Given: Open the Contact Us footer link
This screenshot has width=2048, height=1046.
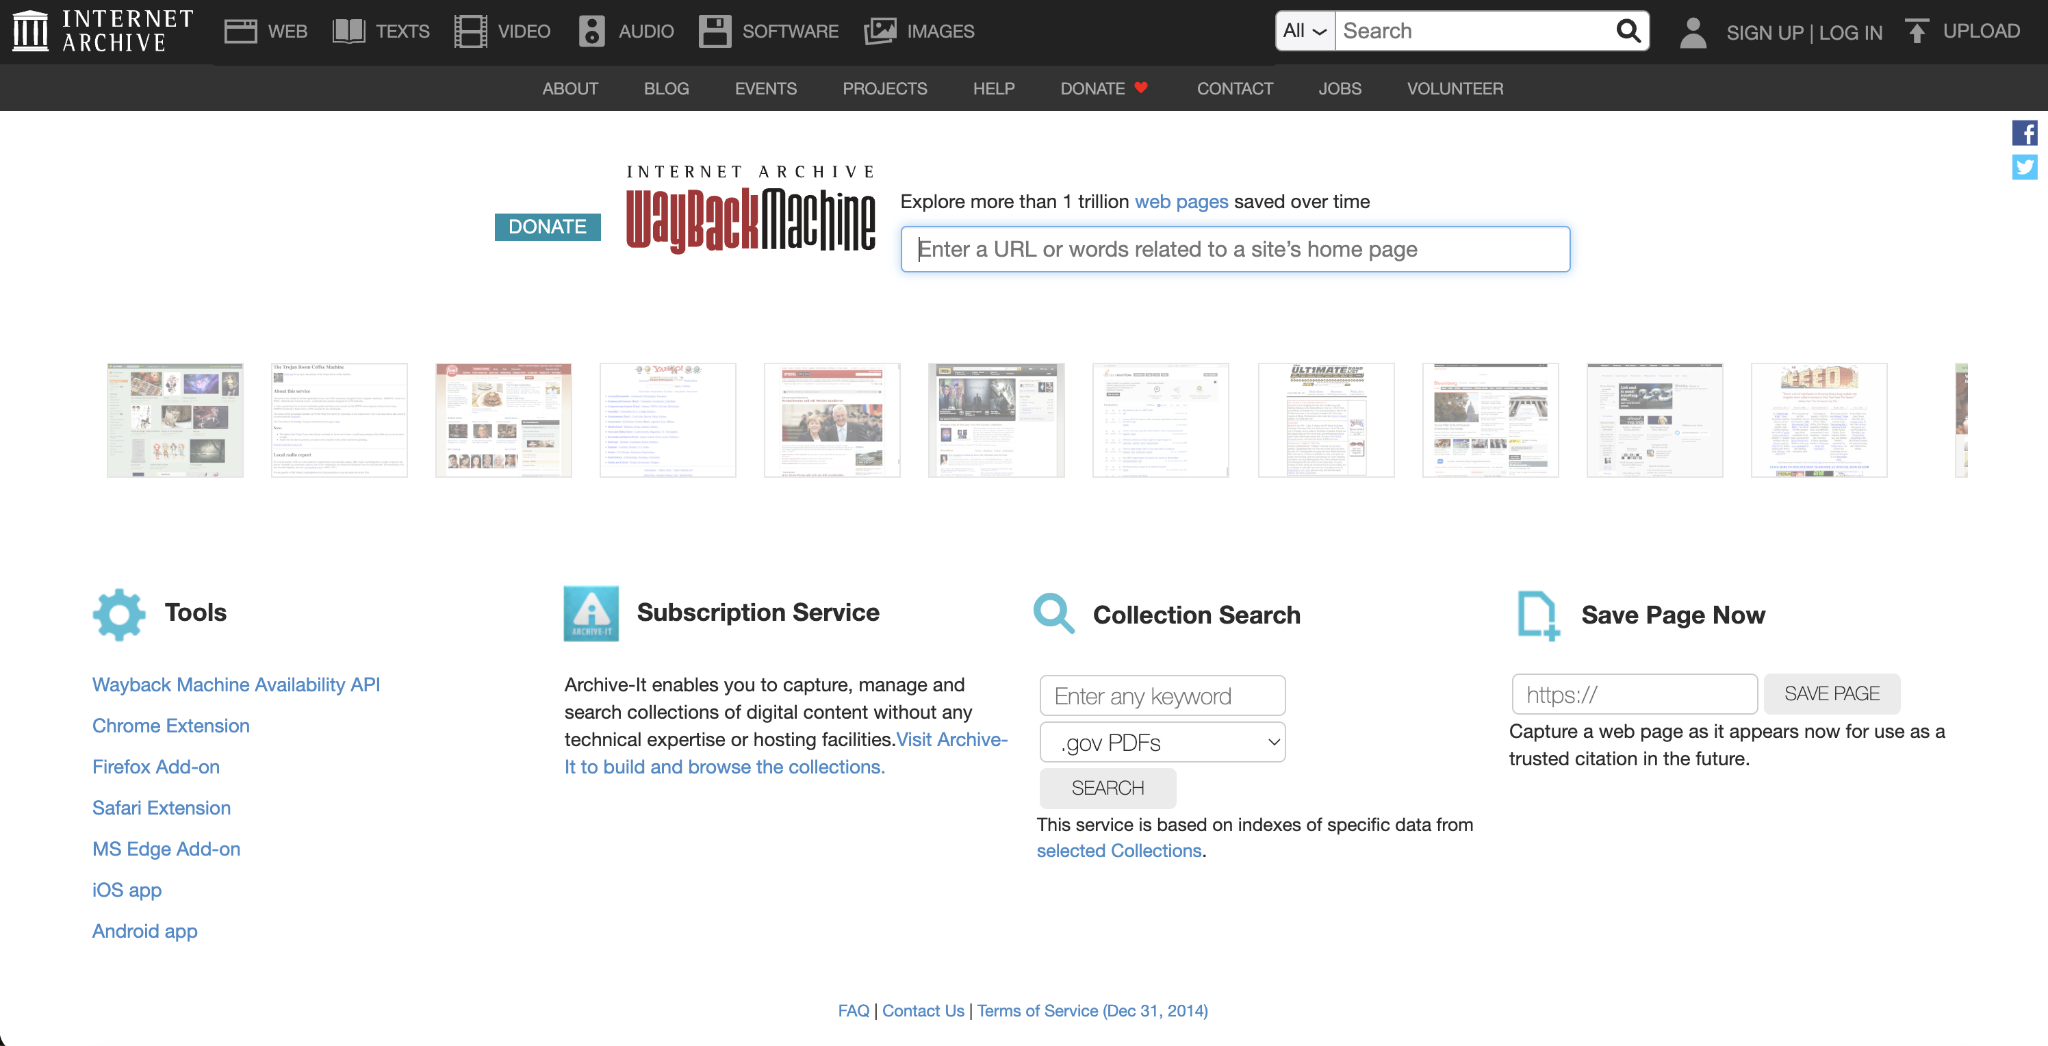Looking at the screenshot, I should click(923, 1011).
